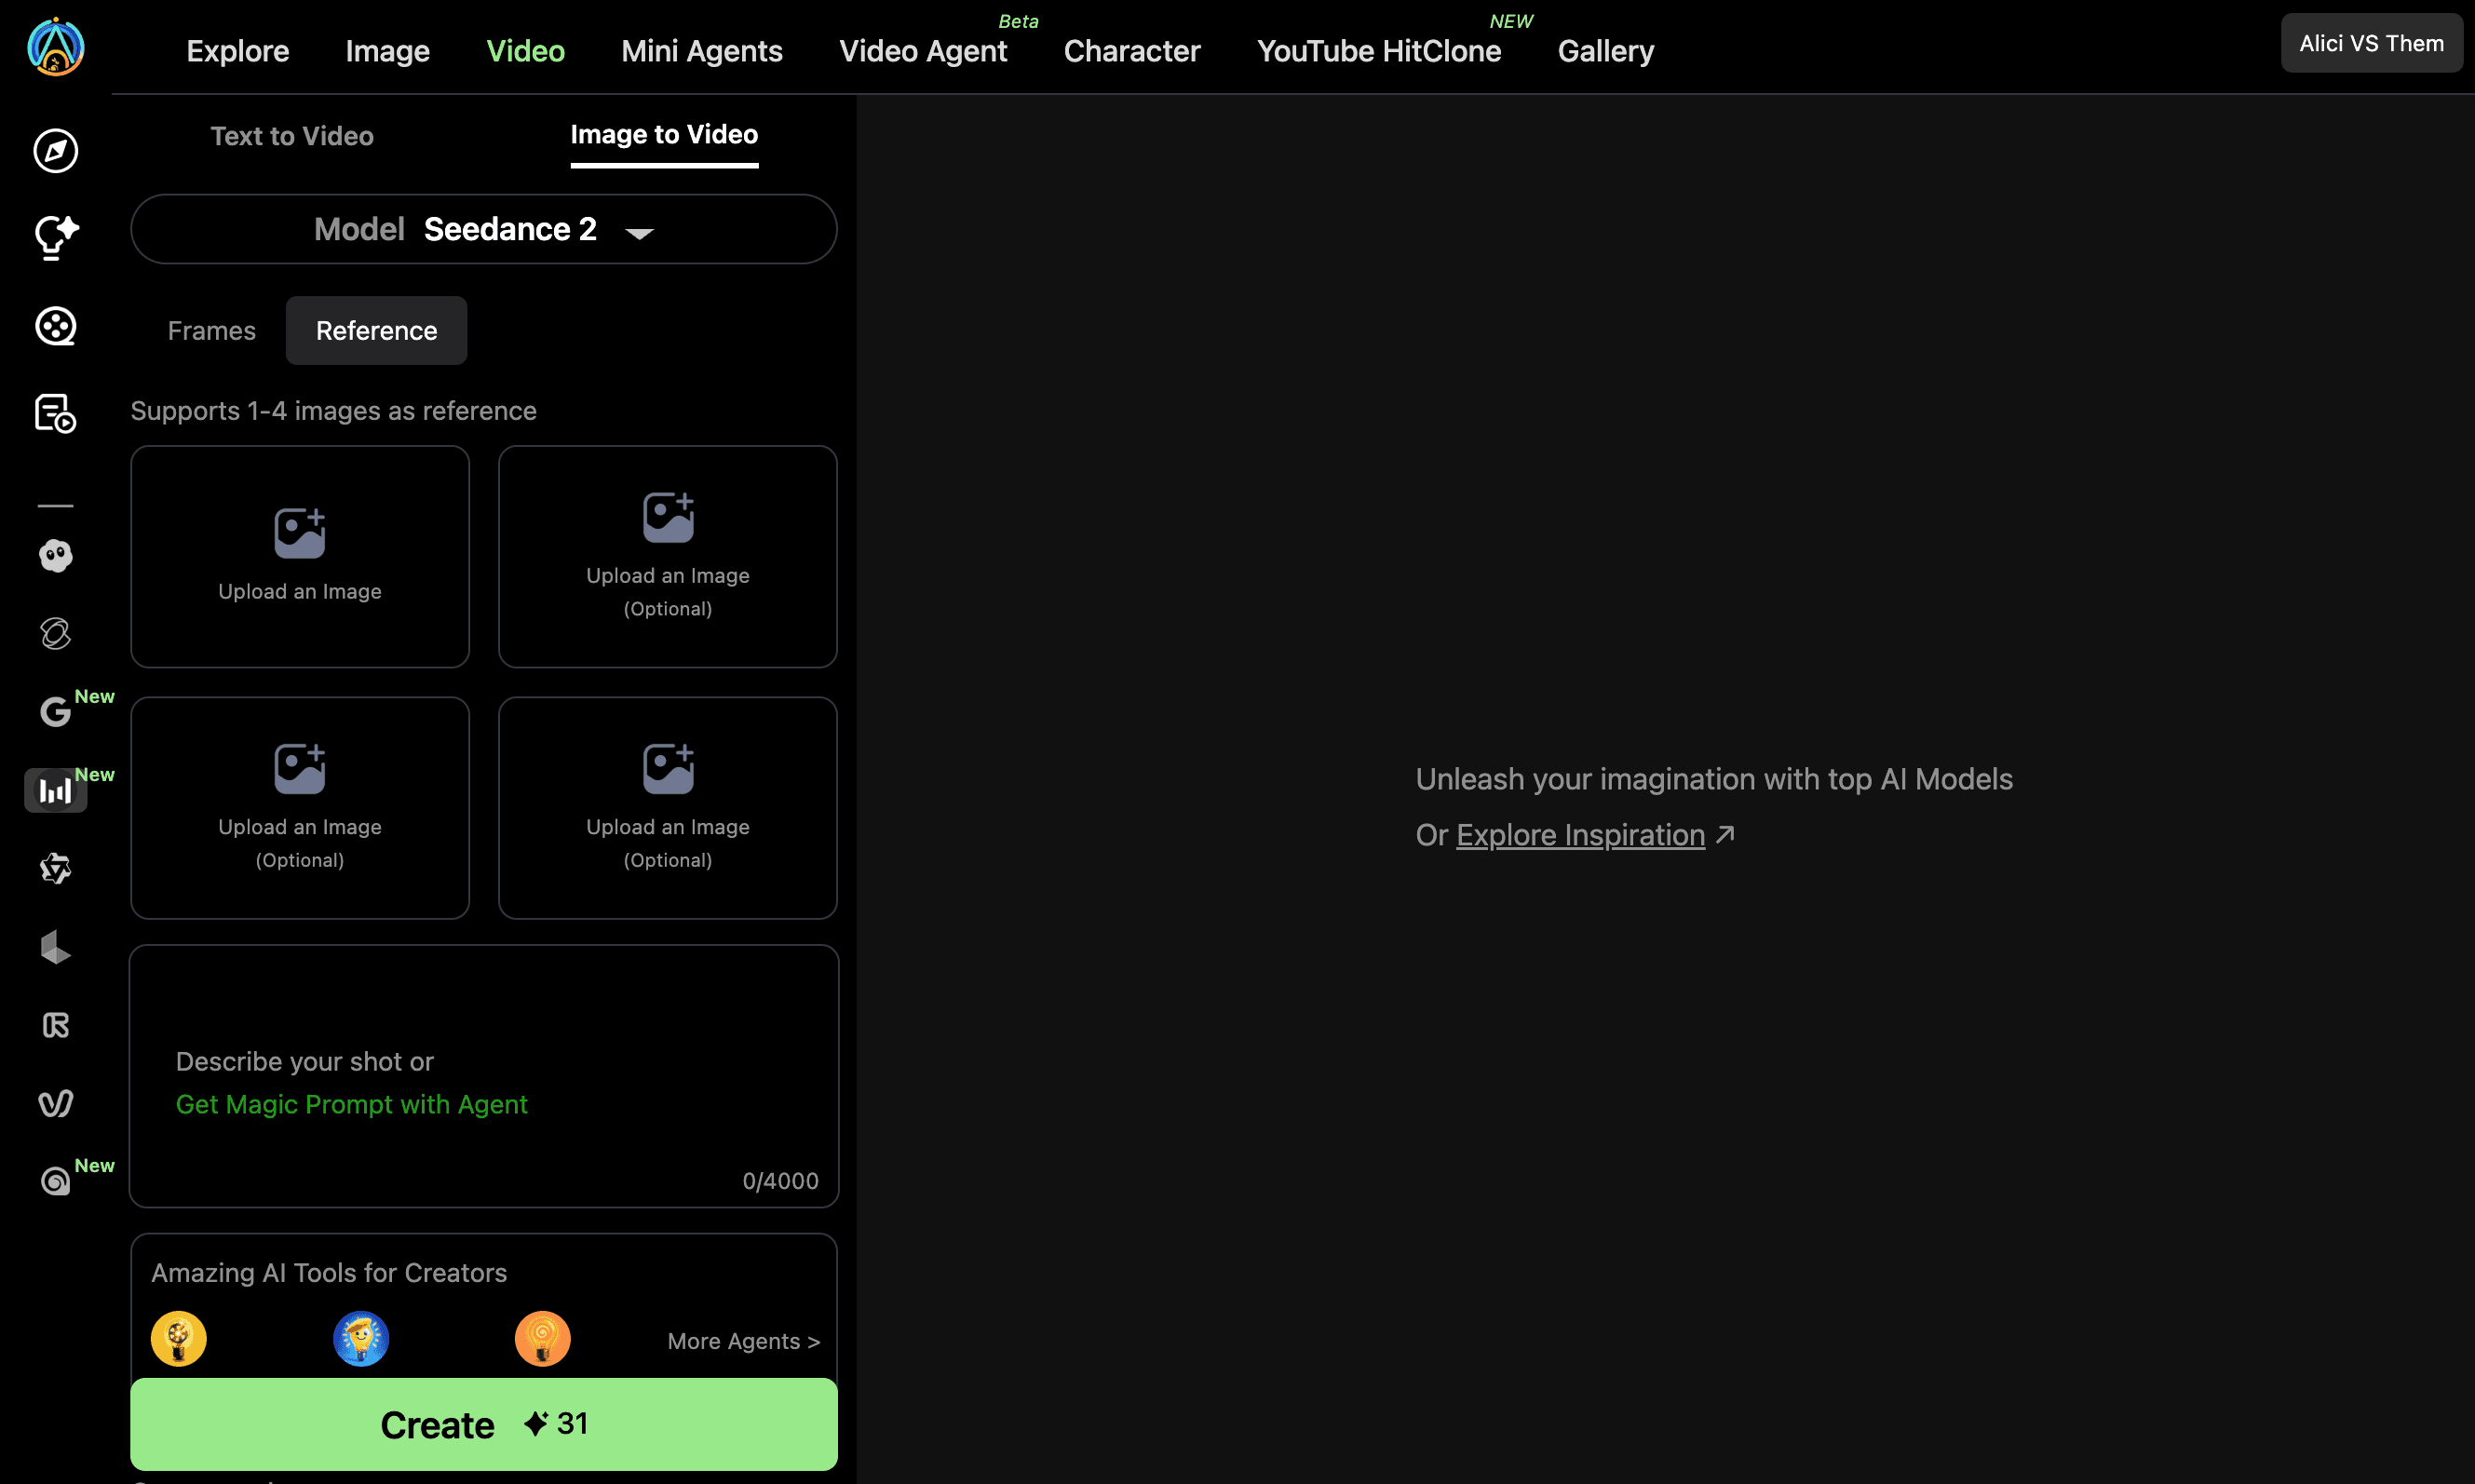2475x1484 pixels.
Task: Open the Seedance 2 model dropdown
Action: click(x=483, y=229)
